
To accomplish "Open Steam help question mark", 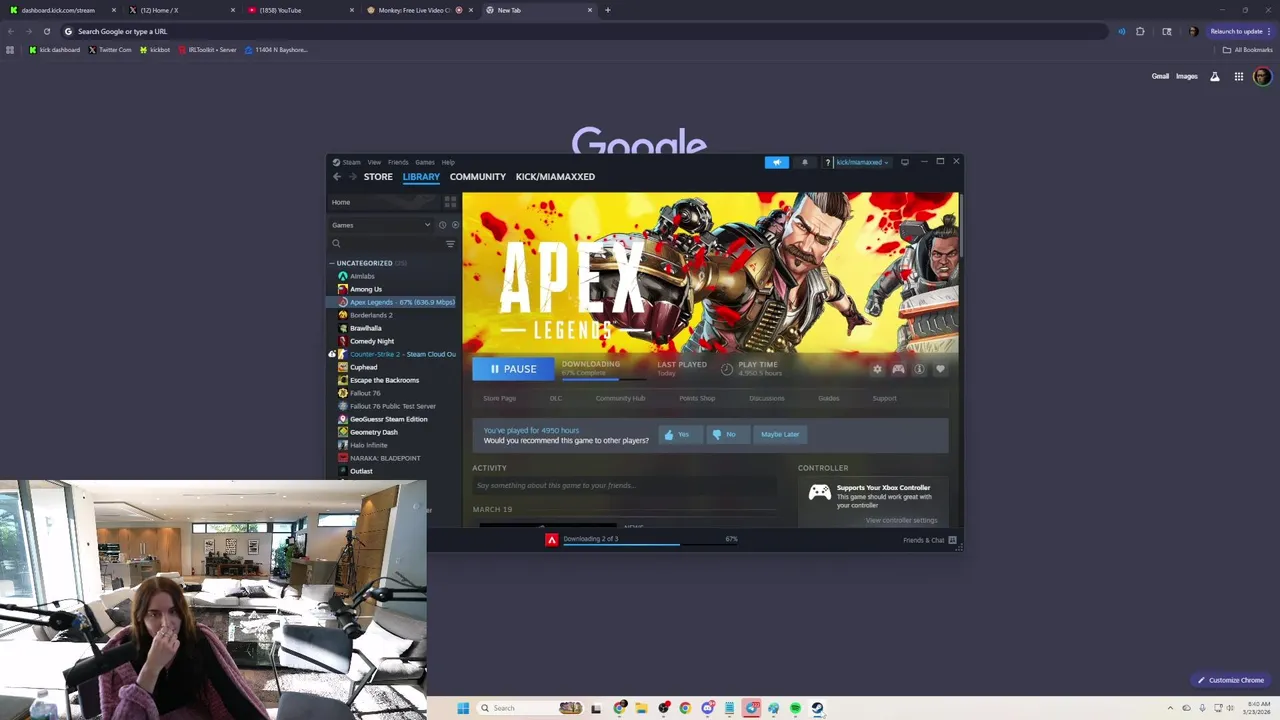I will [828, 162].
